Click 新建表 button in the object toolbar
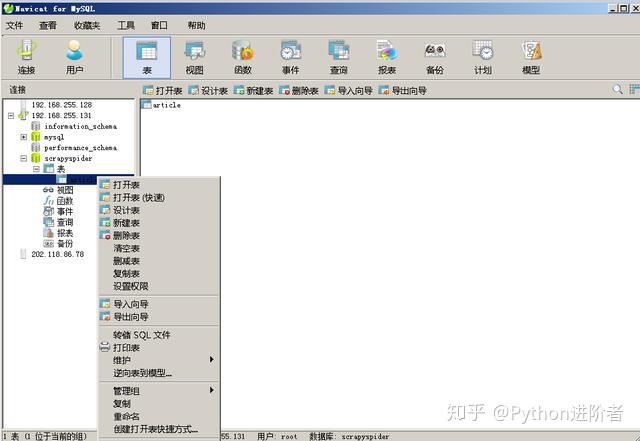Screen dimensions: 640x441 coord(253,90)
